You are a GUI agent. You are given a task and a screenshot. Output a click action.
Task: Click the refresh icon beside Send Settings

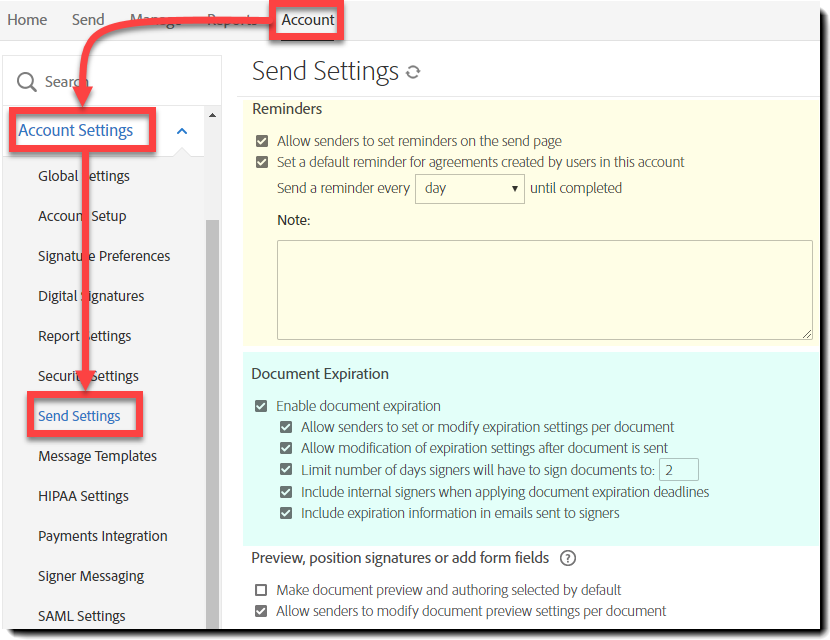click(413, 72)
